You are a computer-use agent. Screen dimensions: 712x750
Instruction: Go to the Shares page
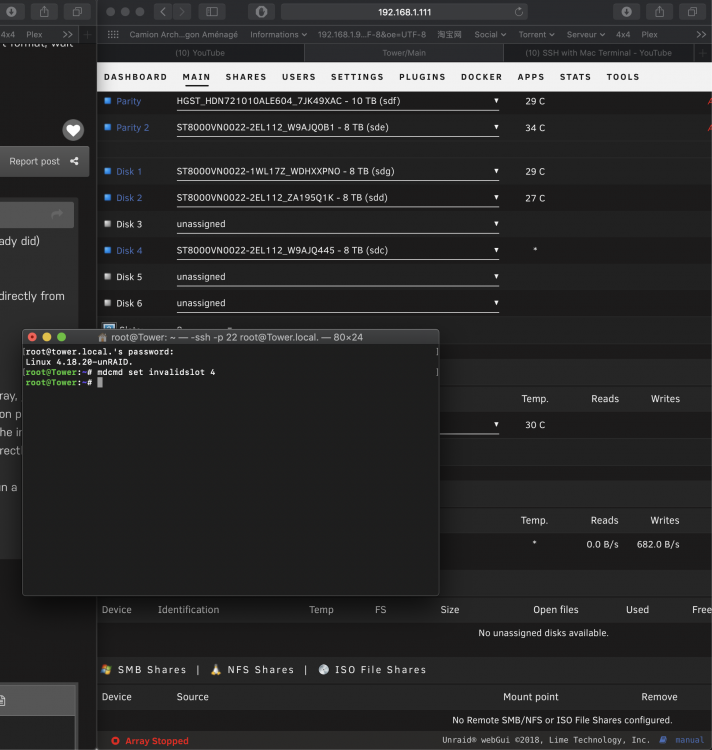tap(246, 77)
